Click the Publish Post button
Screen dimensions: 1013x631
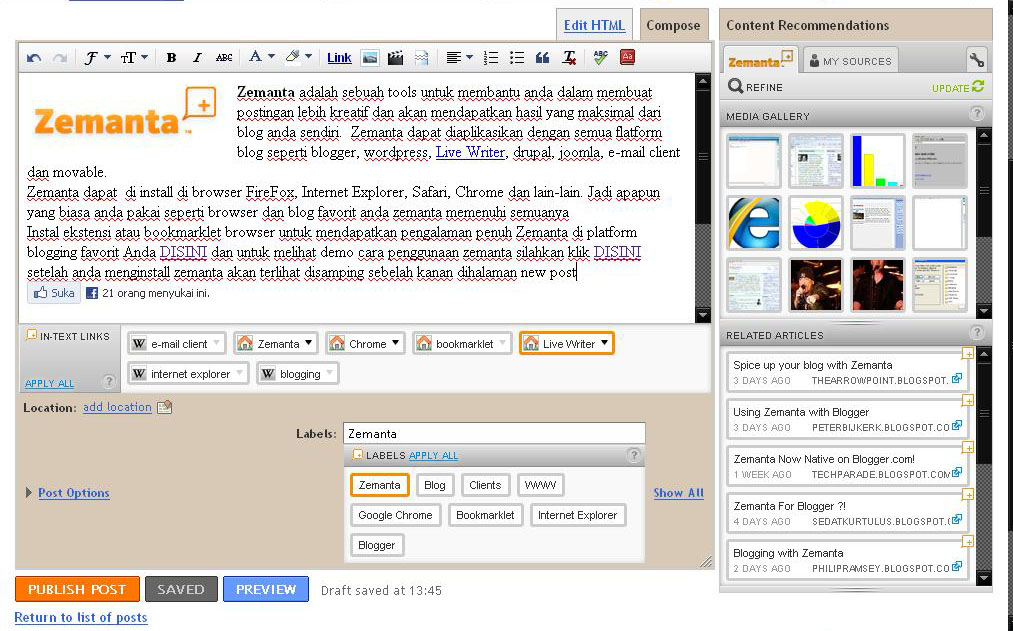pos(77,589)
